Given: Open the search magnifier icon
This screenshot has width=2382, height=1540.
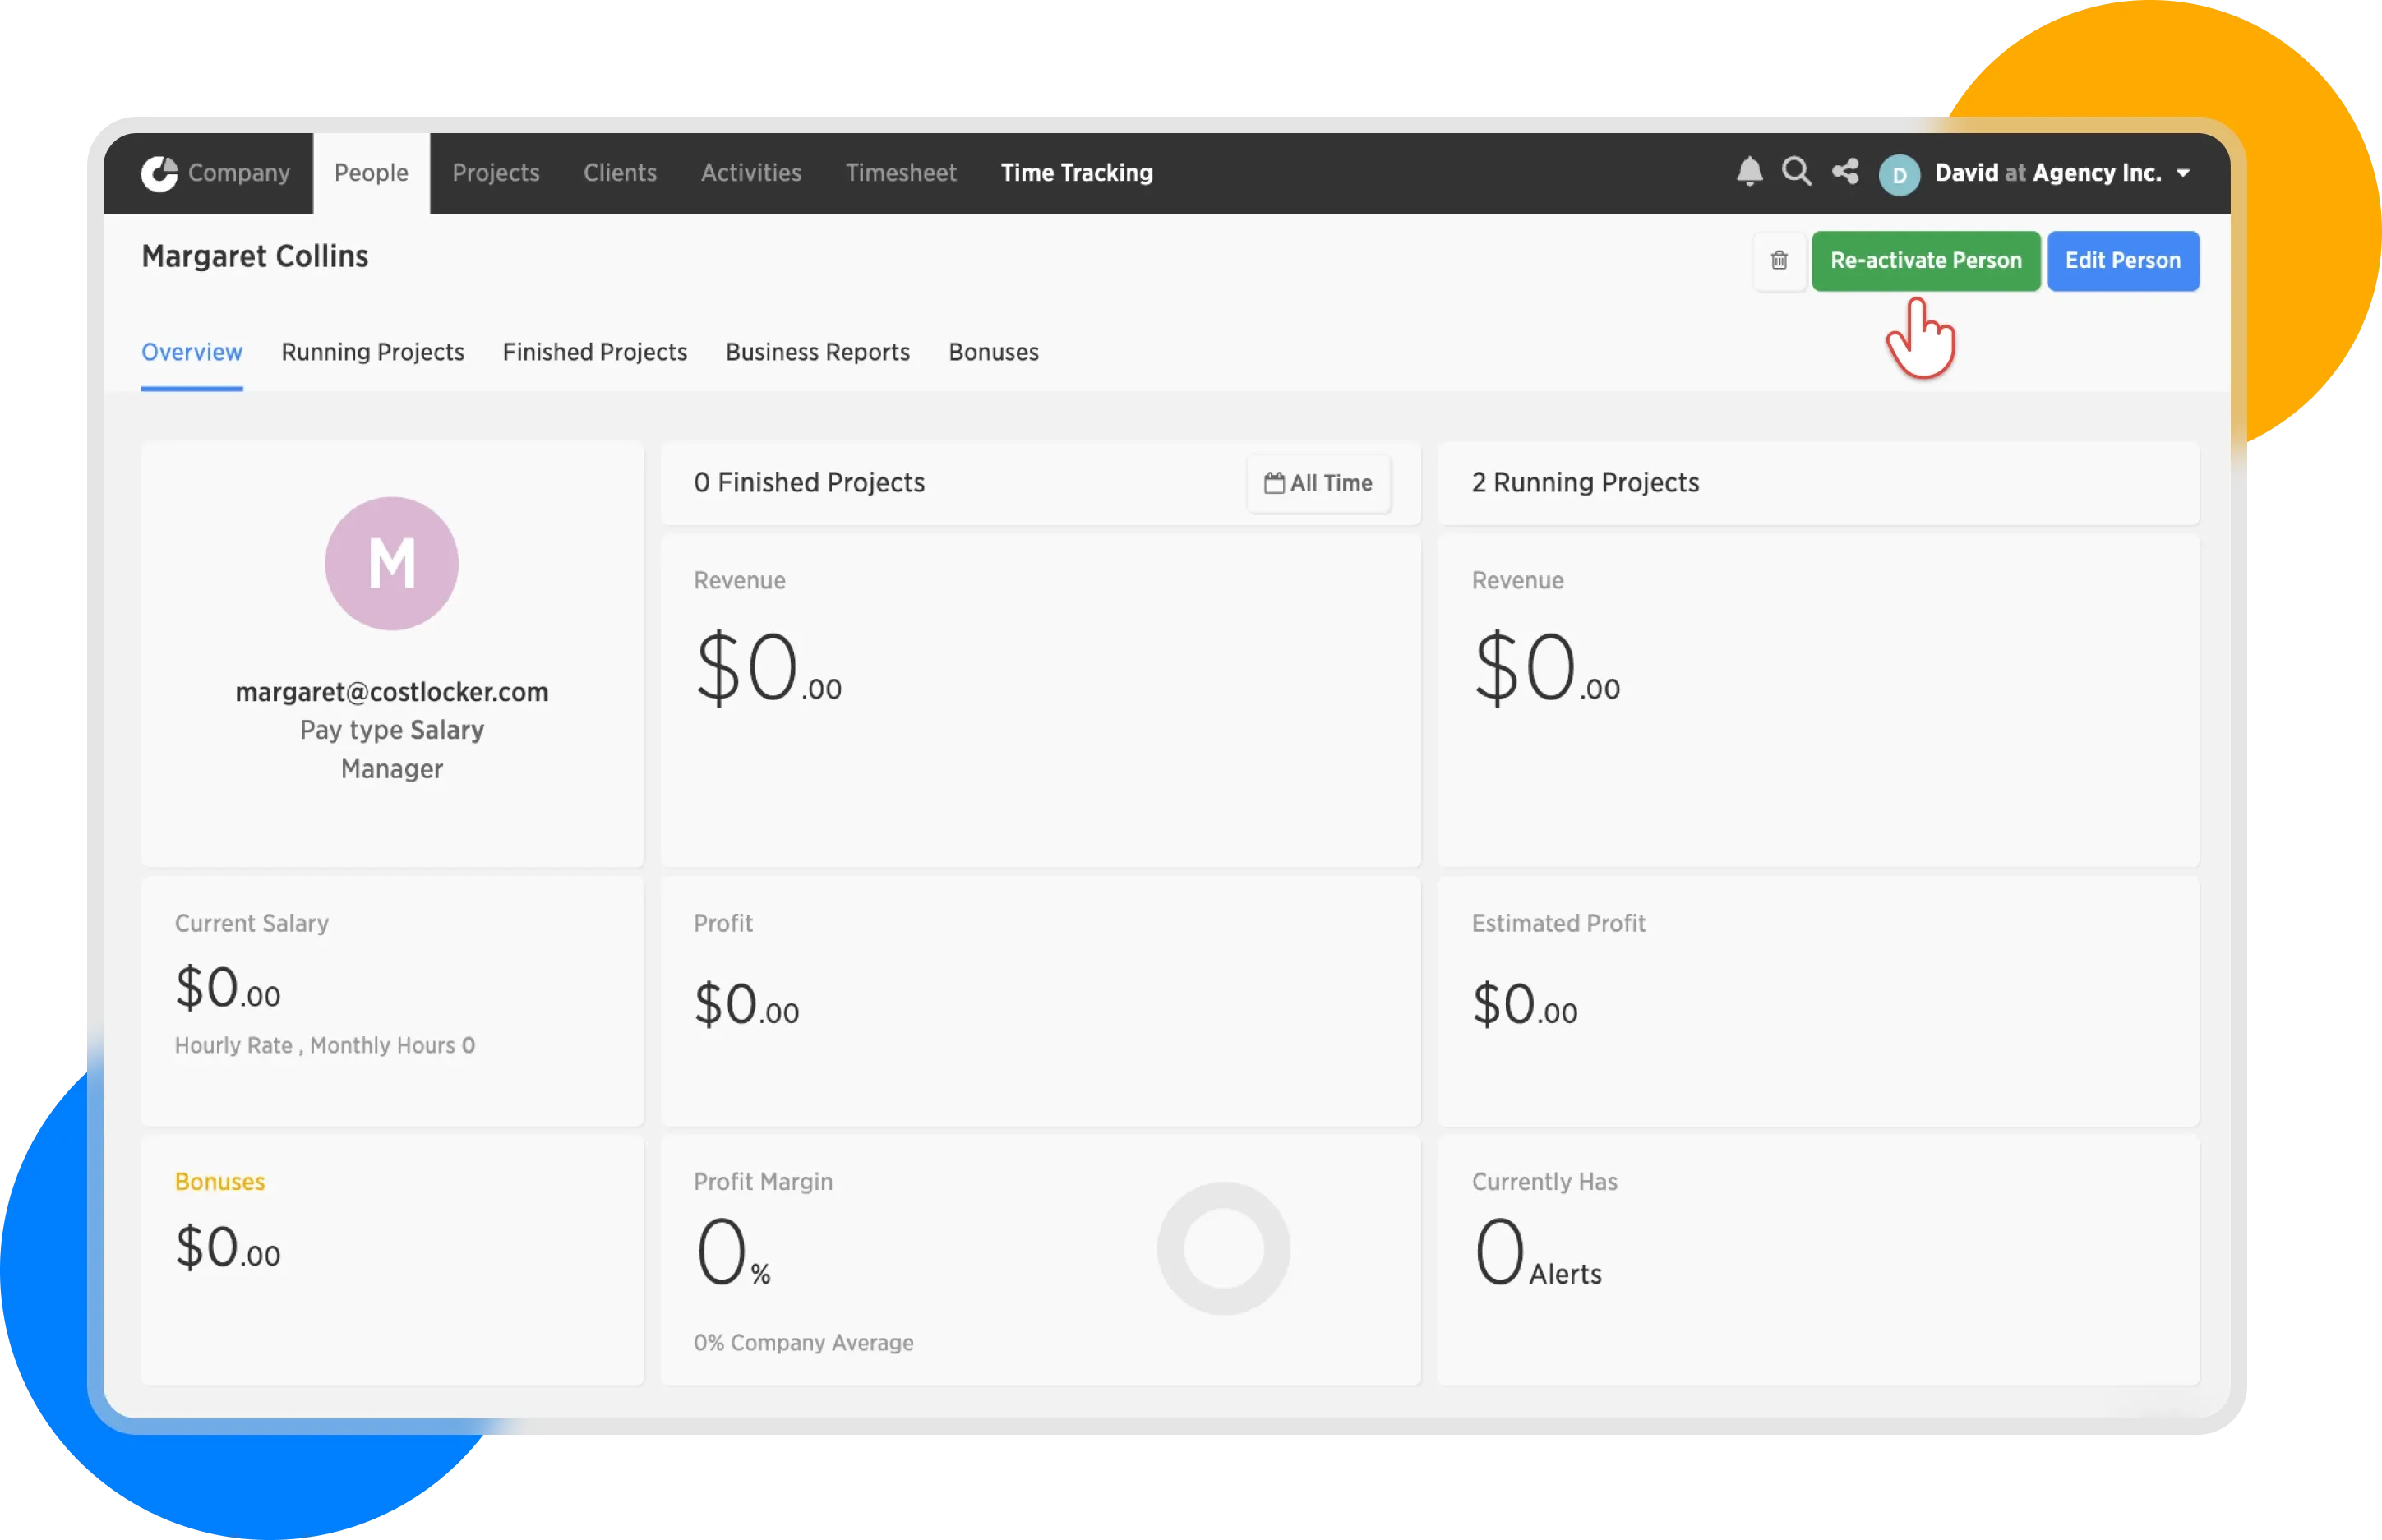Looking at the screenshot, I should (1796, 172).
